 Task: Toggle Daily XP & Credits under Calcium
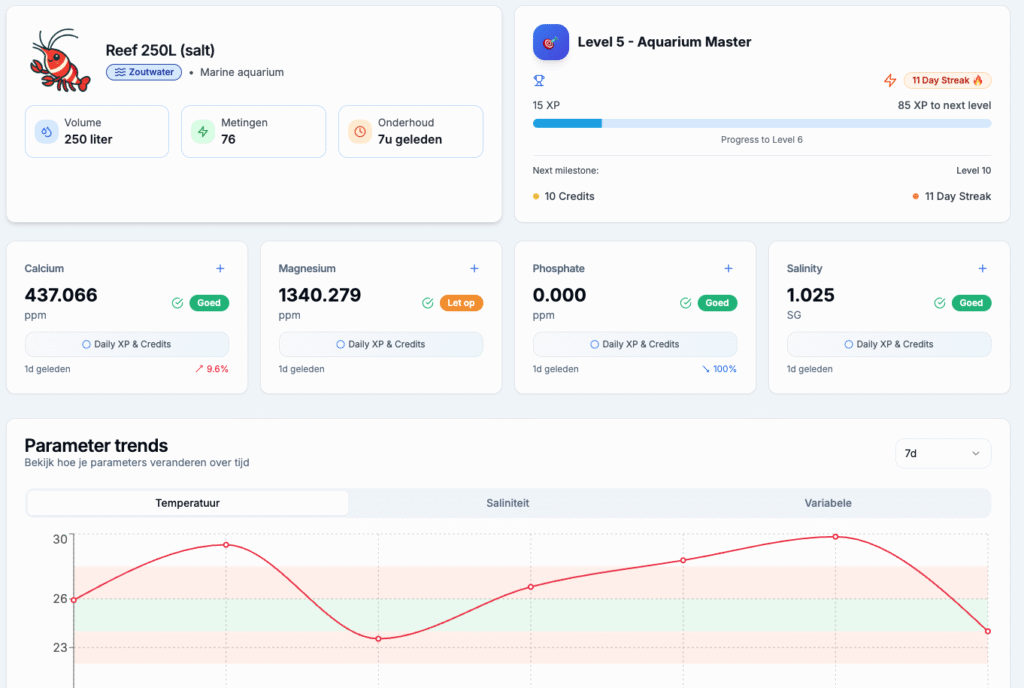(127, 344)
